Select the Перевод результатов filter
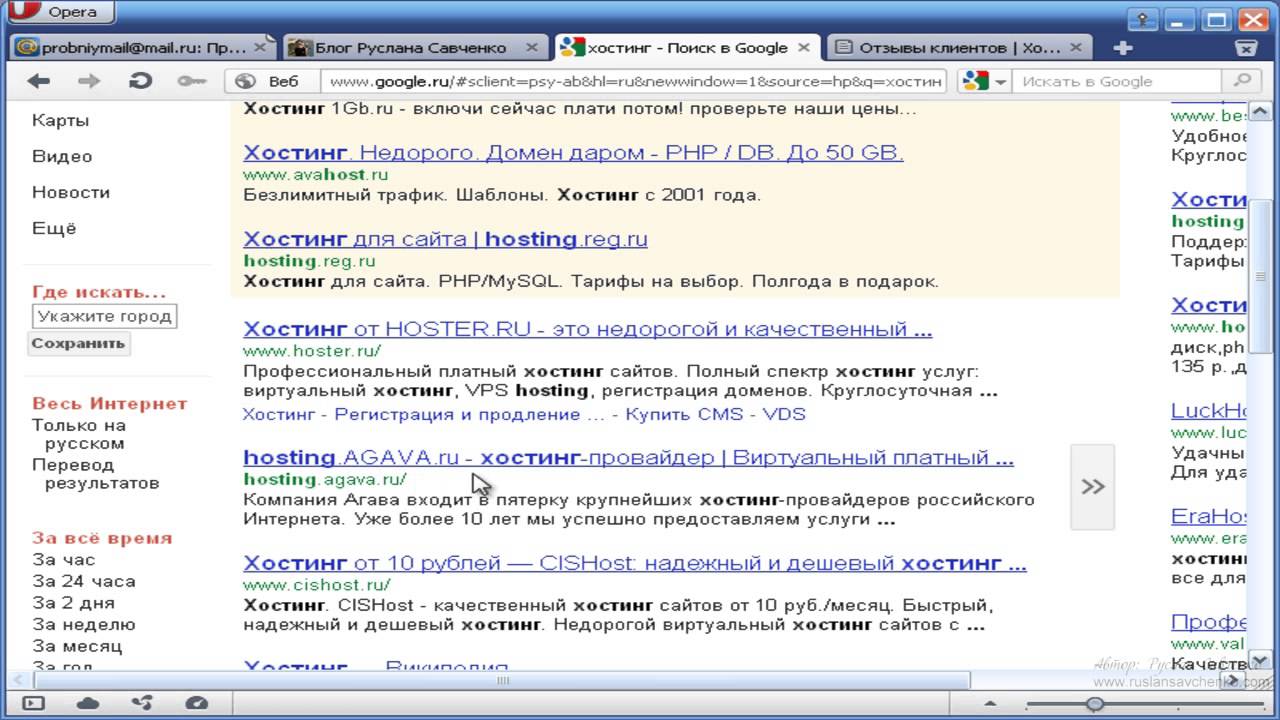 pos(95,474)
